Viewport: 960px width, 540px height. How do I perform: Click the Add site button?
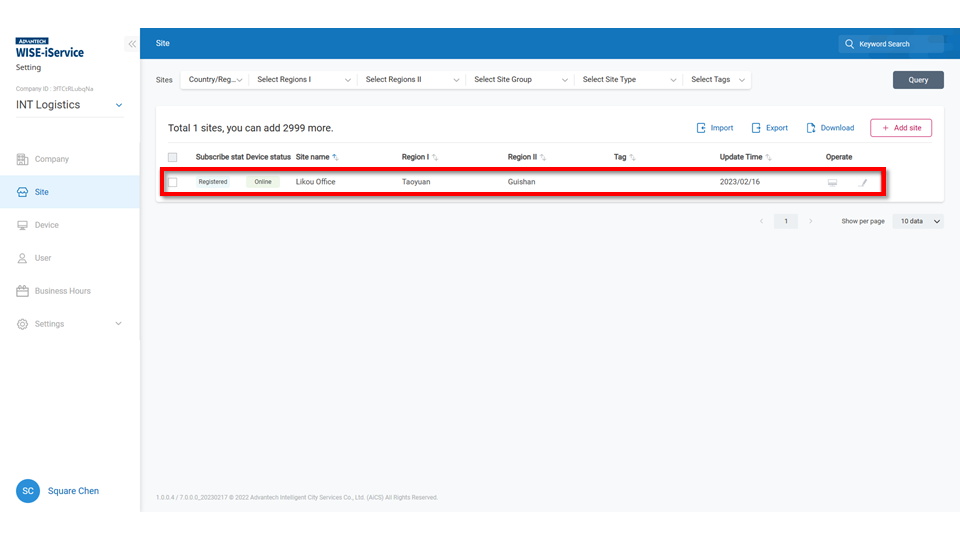tap(900, 128)
